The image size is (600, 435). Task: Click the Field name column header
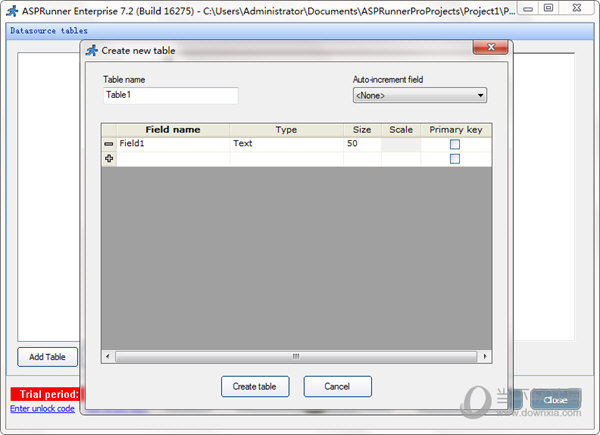click(173, 130)
